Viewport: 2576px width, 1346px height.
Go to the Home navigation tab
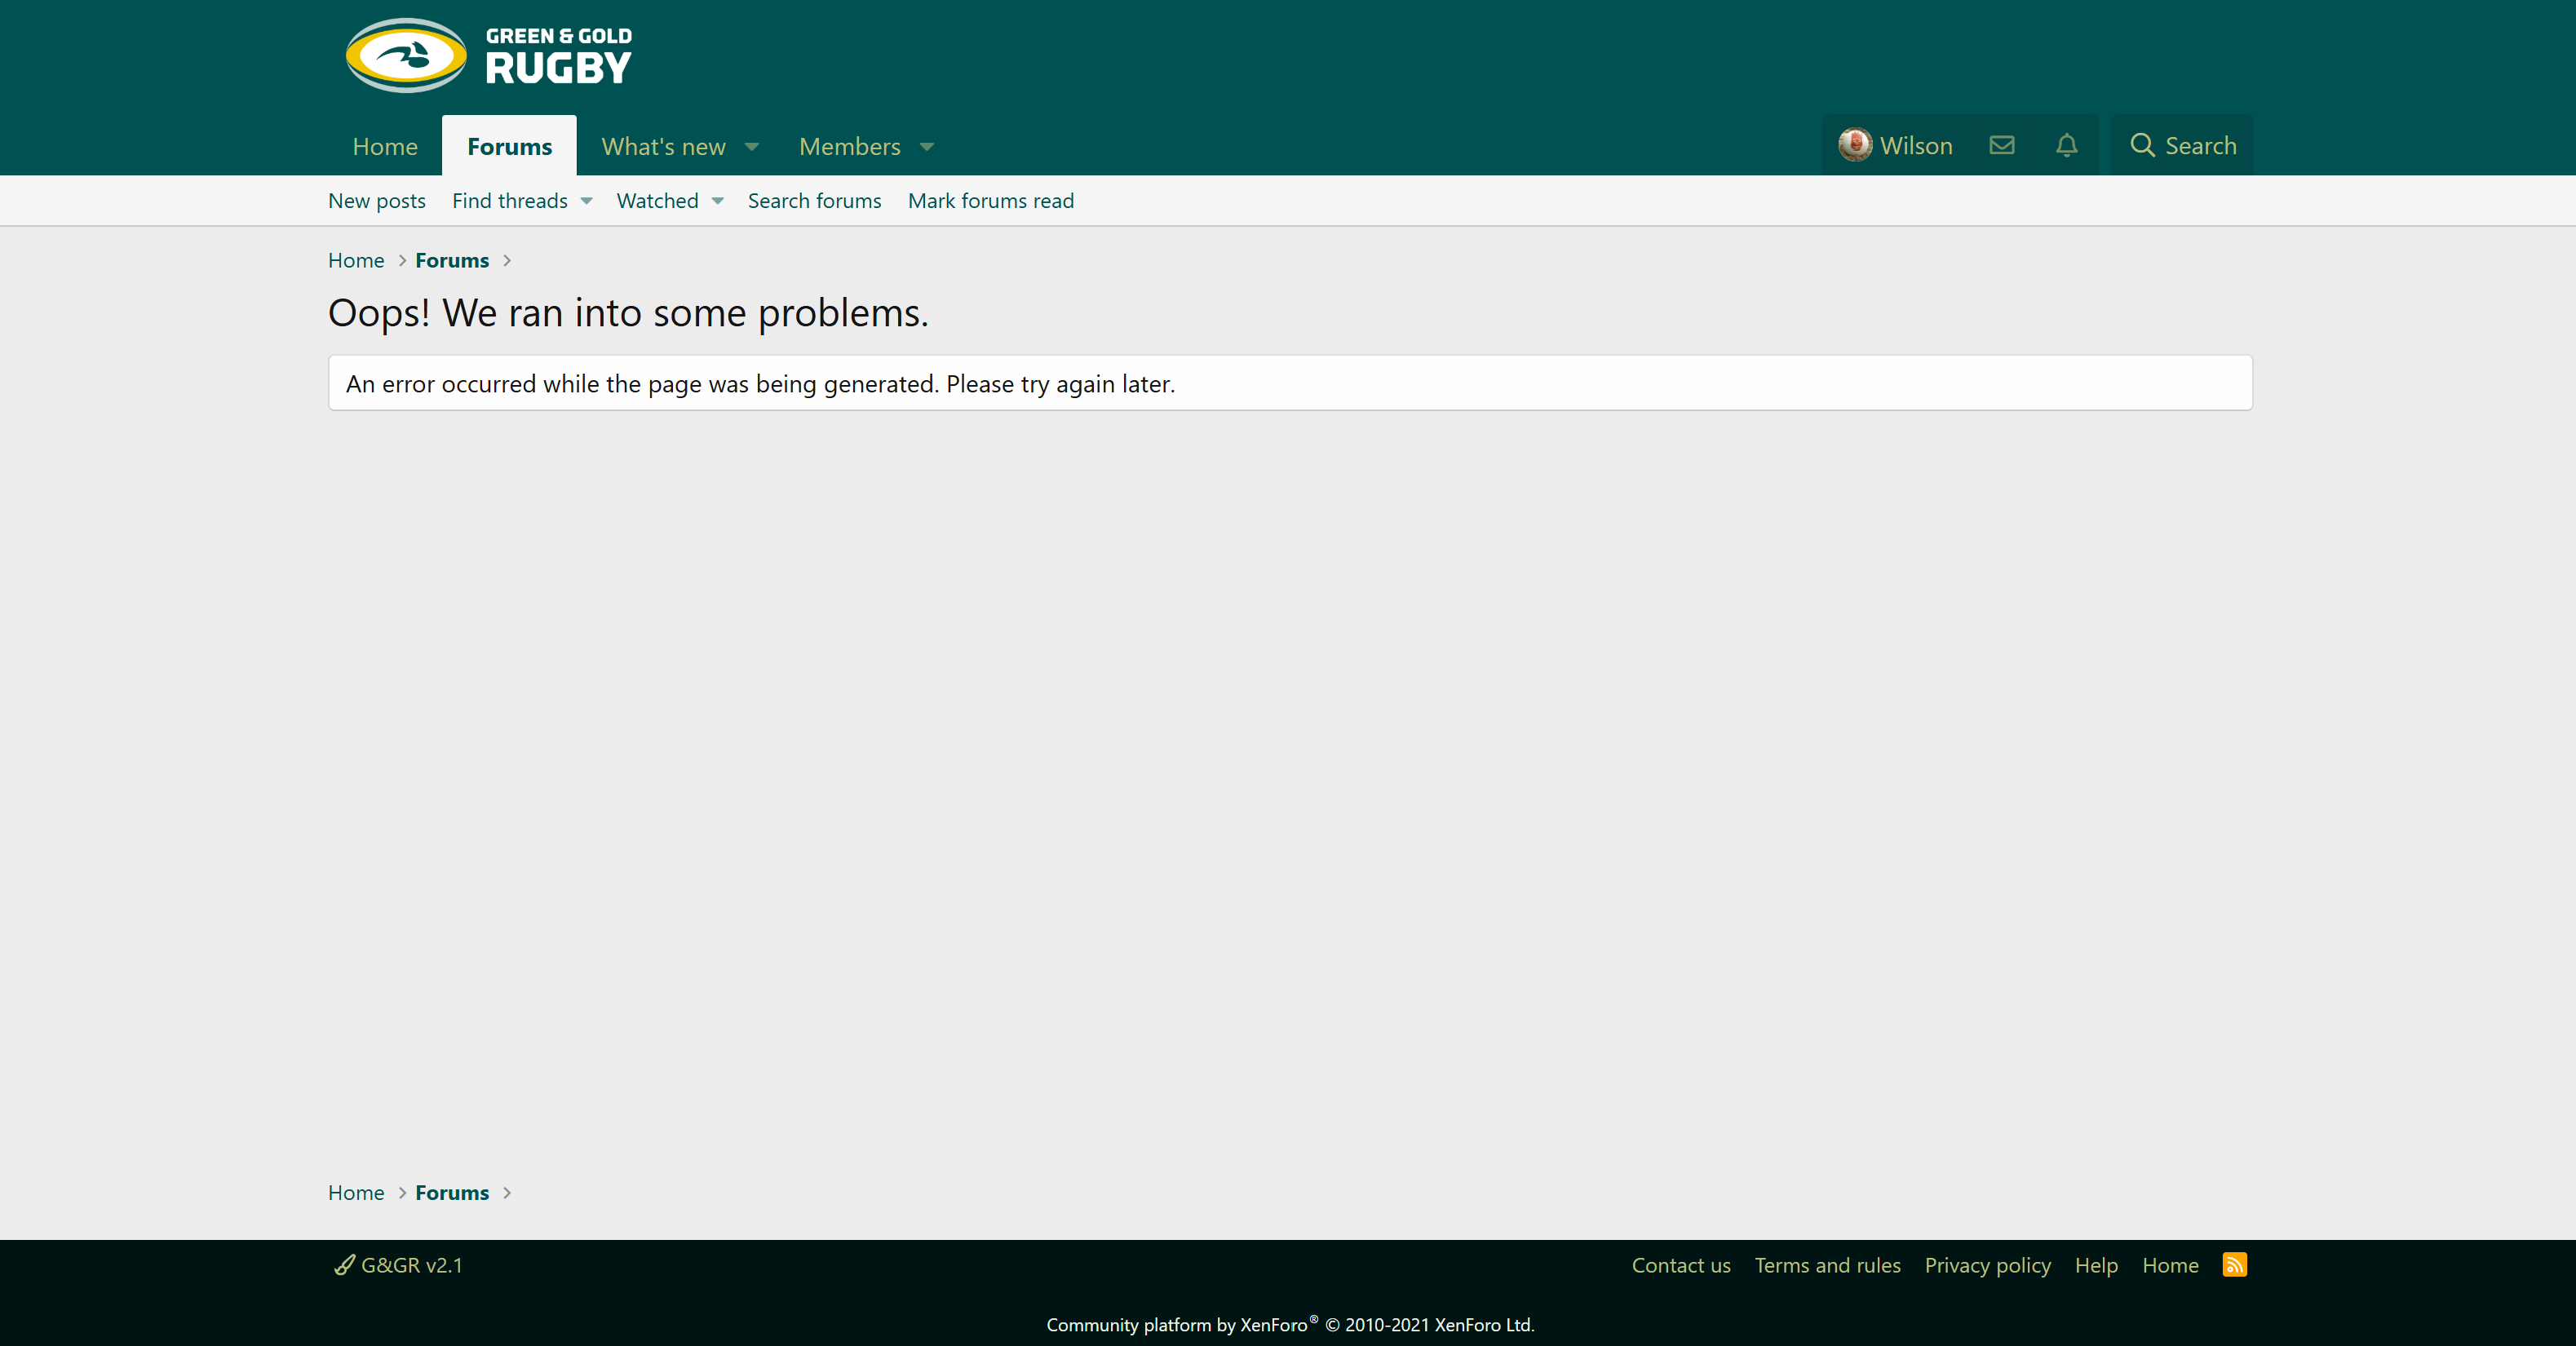[x=385, y=147]
